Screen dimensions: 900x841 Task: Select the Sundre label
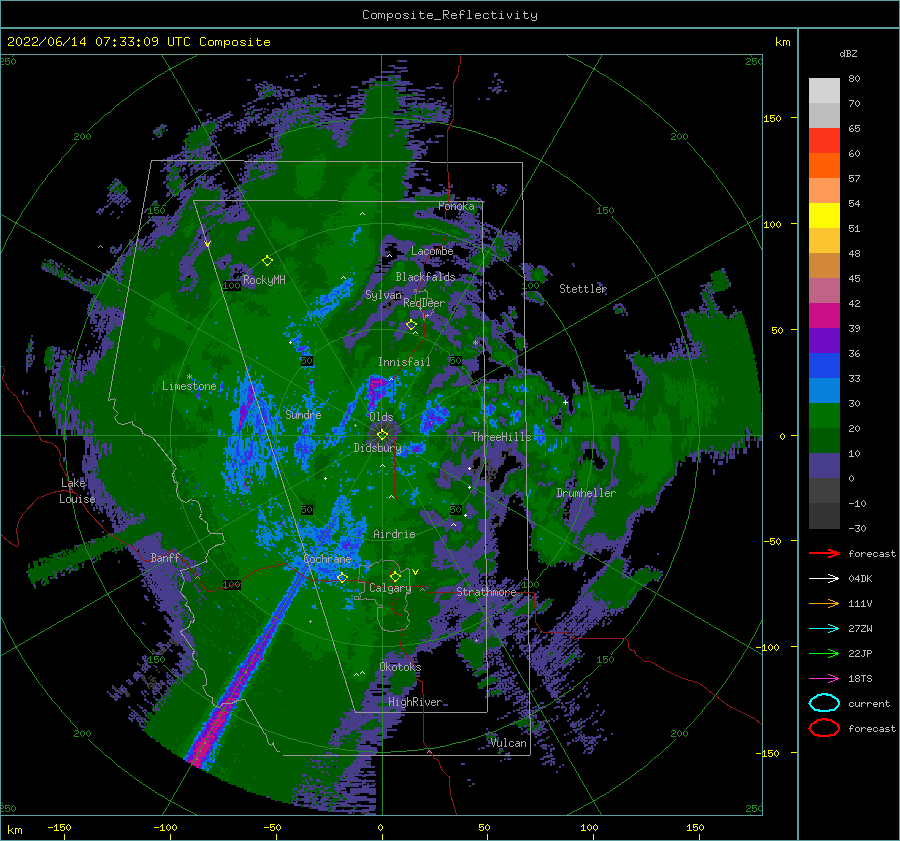(303, 414)
